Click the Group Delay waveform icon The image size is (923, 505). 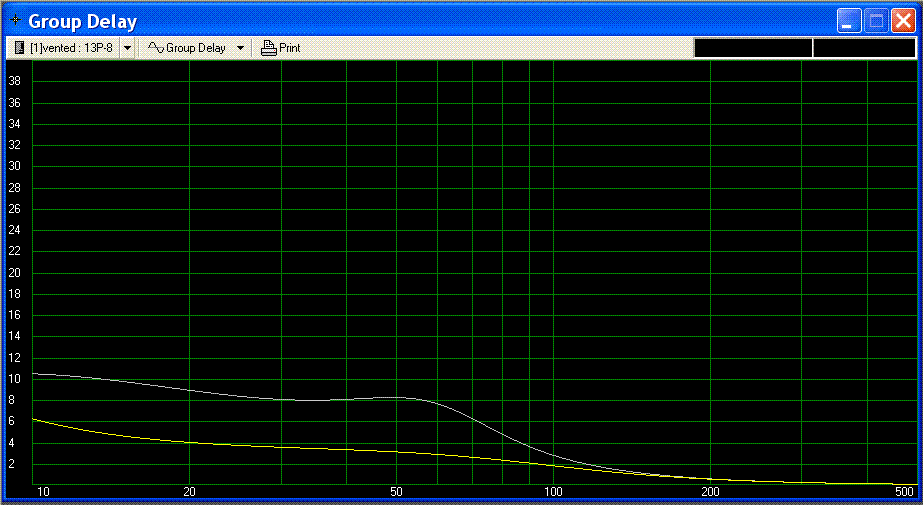155,48
